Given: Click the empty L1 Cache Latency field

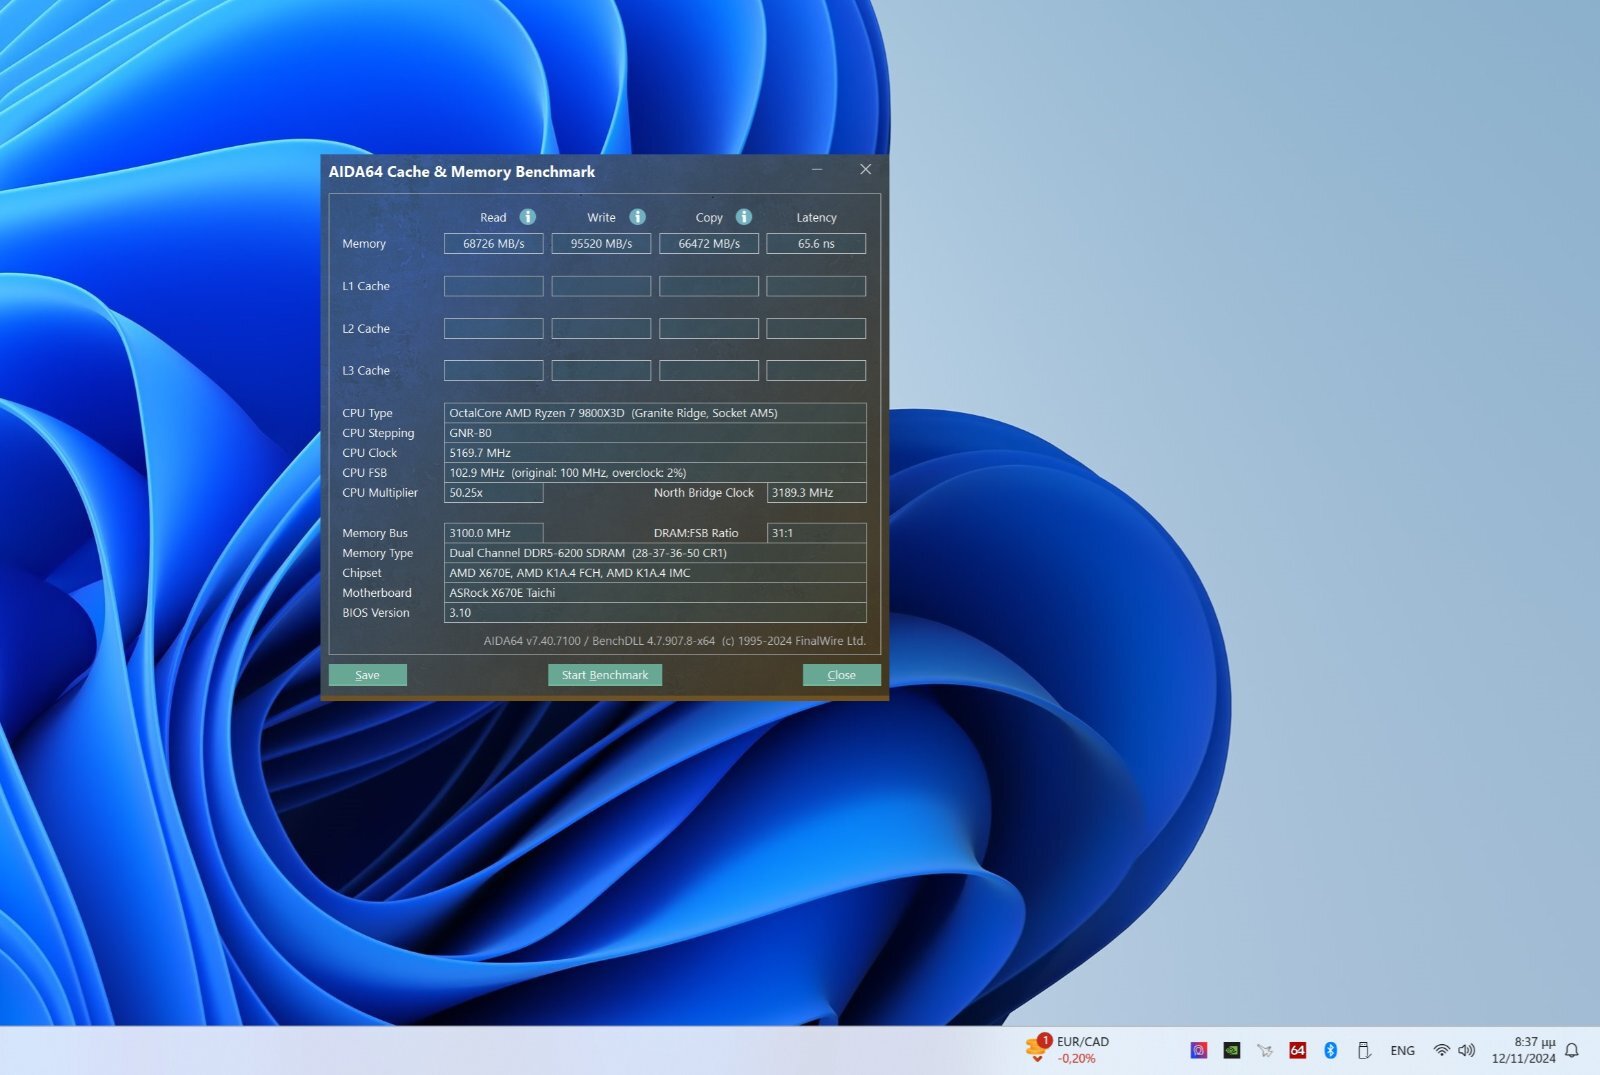Looking at the screenshot, I should tap(816, 286).
